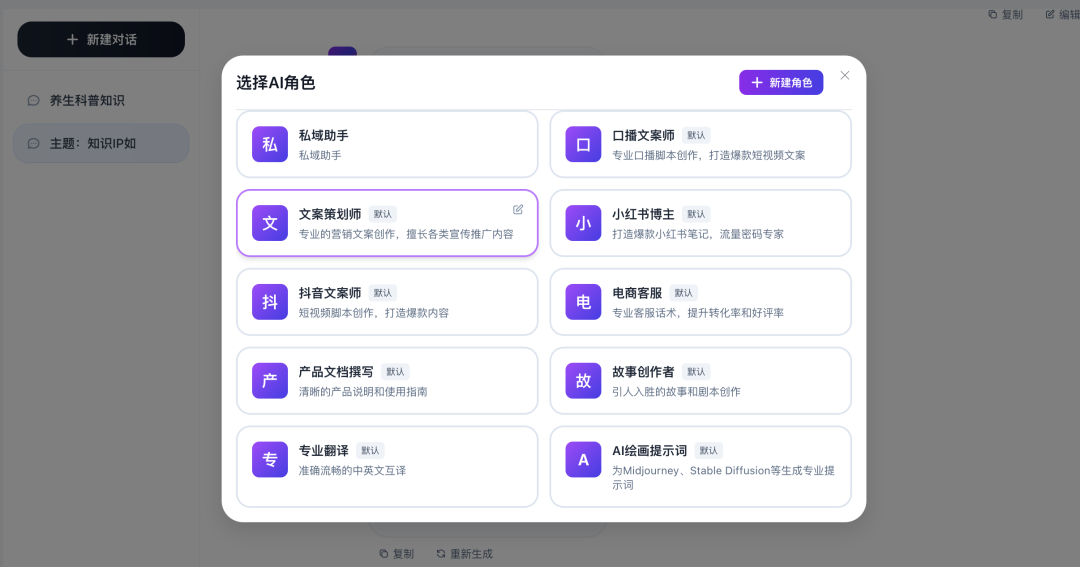
Task: Close the 选择AI角色 dialog
Action: click(845, 76)
